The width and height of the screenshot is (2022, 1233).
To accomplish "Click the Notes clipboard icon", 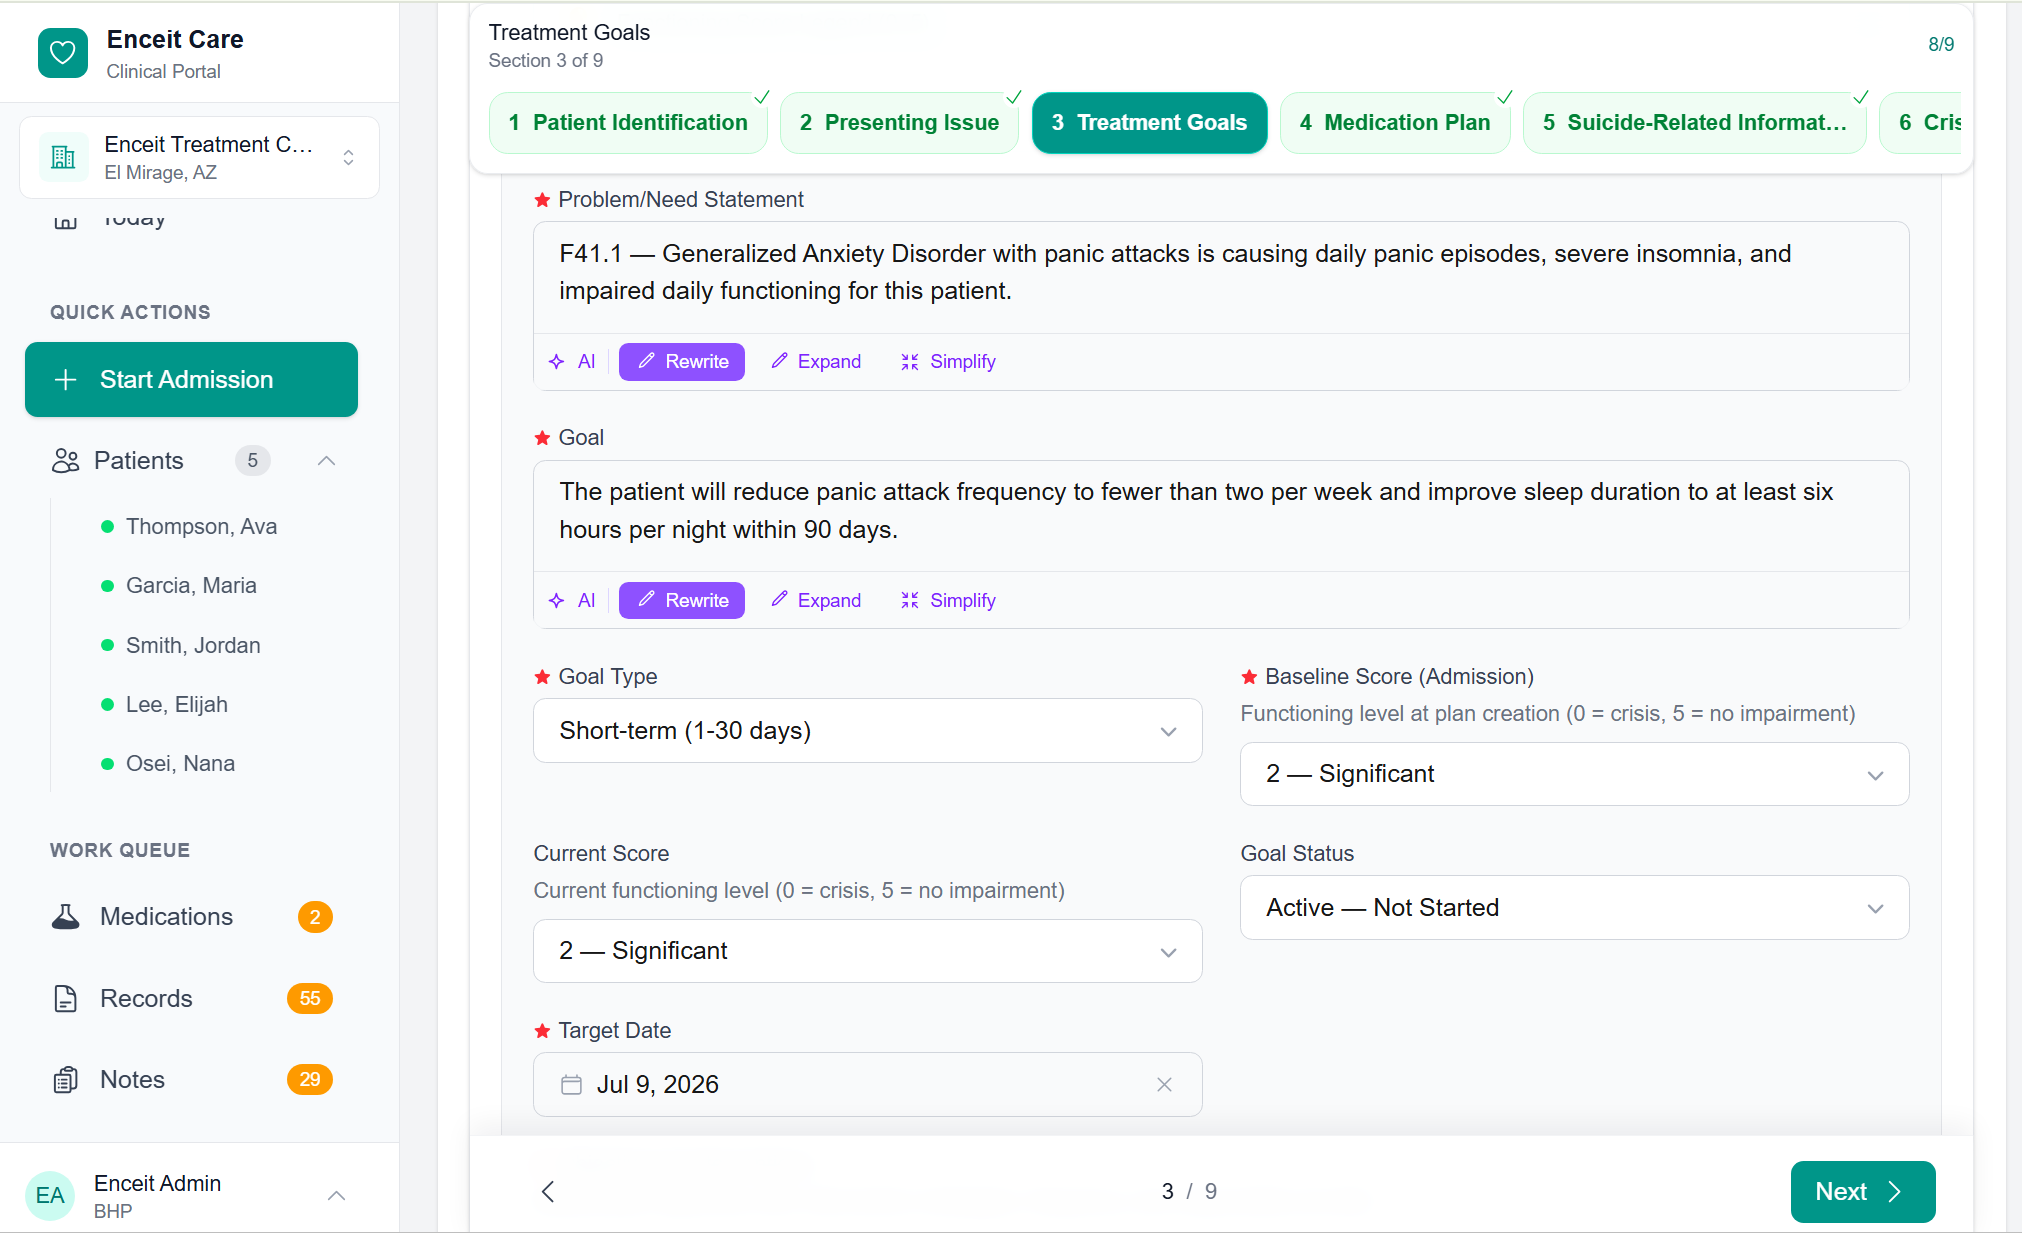I will [x=66, y=1079].
